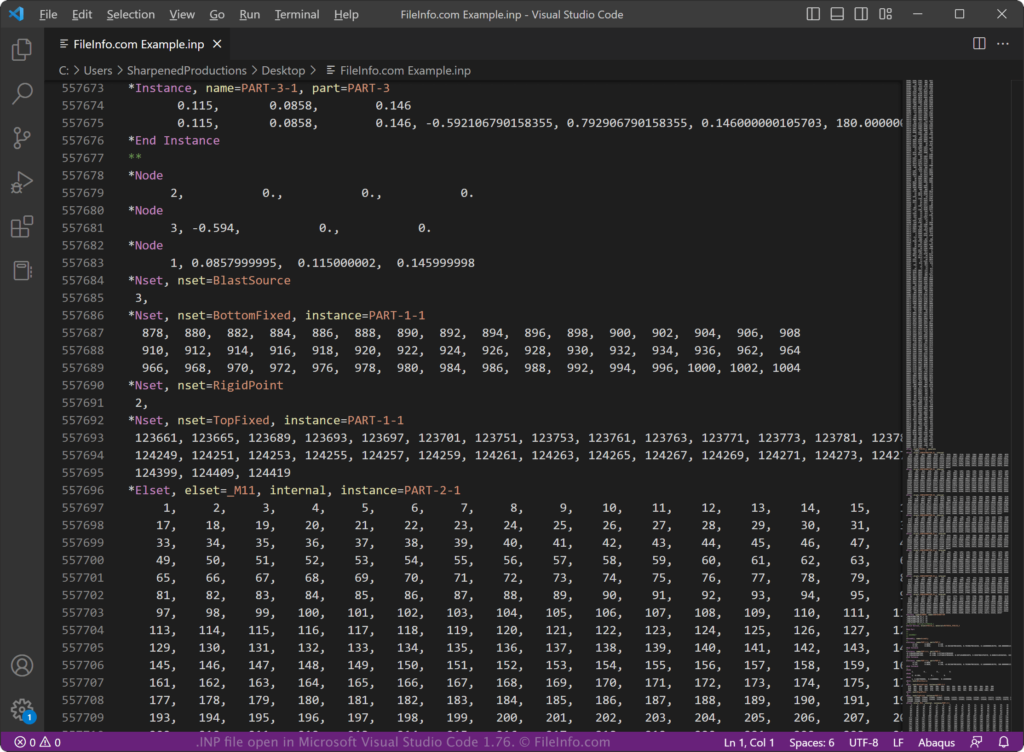The width and height of the screenshot is (1024, 752).
Task: Click the SharpenedProductions breadcrumb segment
Action: point(187,70)
